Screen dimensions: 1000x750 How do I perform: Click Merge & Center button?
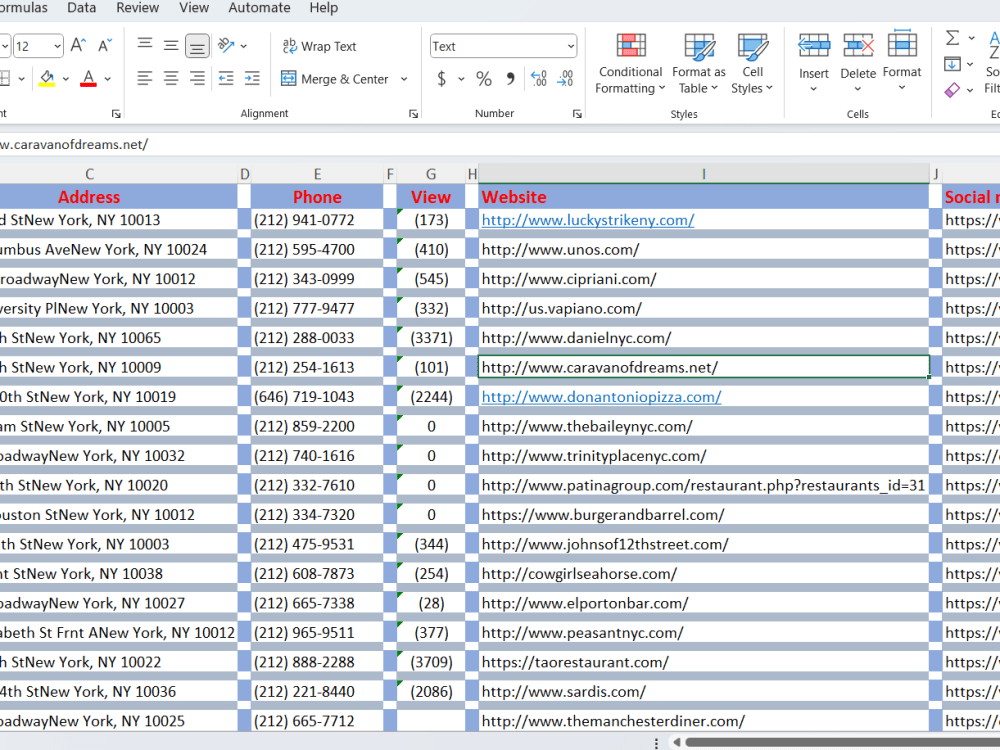(335, 79)
